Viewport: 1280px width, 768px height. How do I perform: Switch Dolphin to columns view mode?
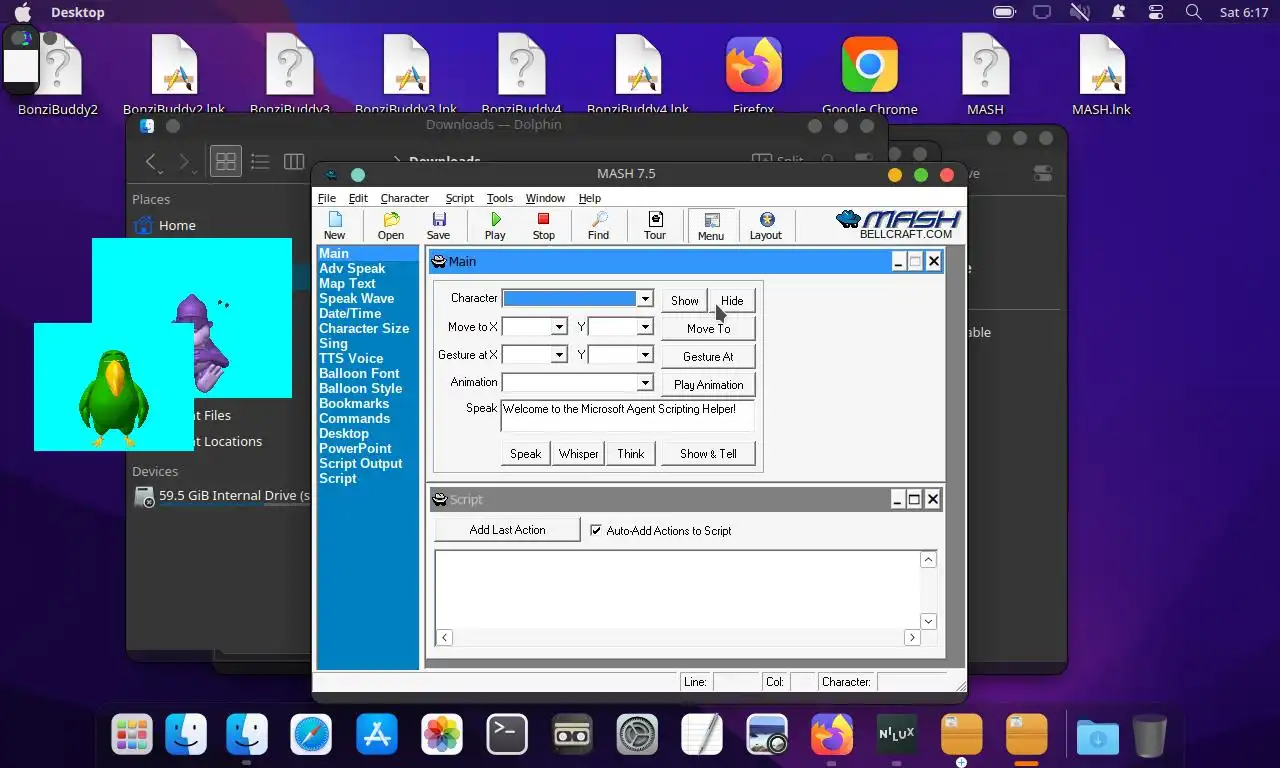294,161
